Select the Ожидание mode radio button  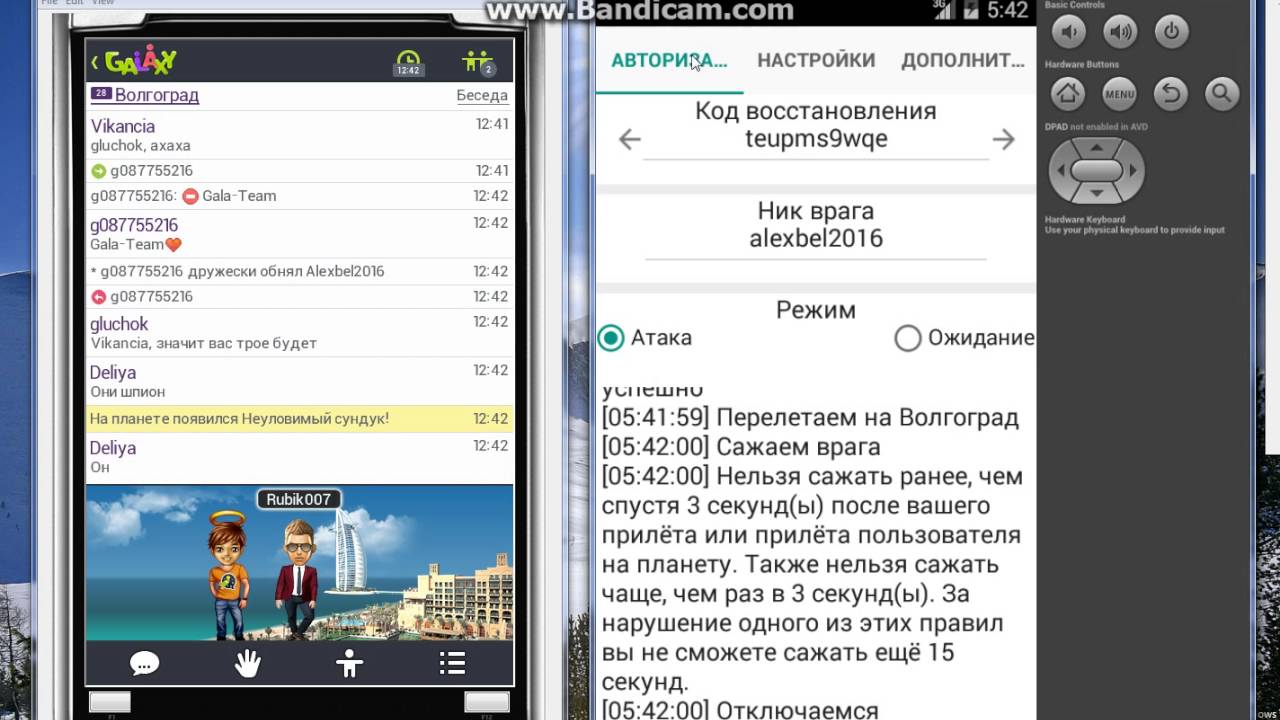click(x=907, y=338)
